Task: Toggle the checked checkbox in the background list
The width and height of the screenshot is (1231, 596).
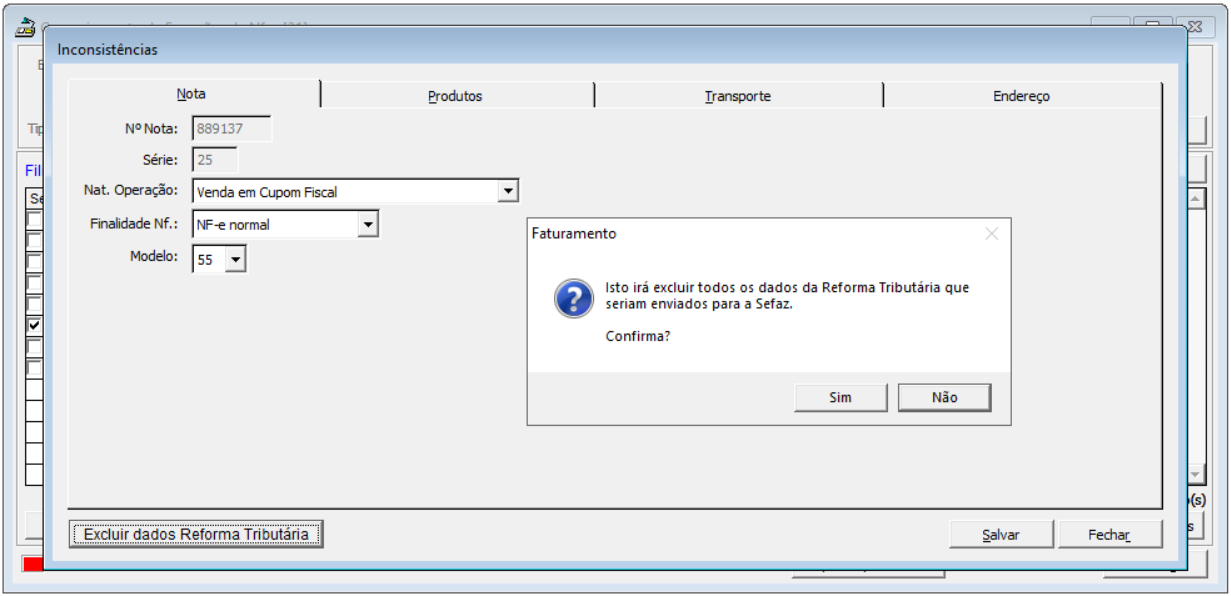Action: pos(34,325)
